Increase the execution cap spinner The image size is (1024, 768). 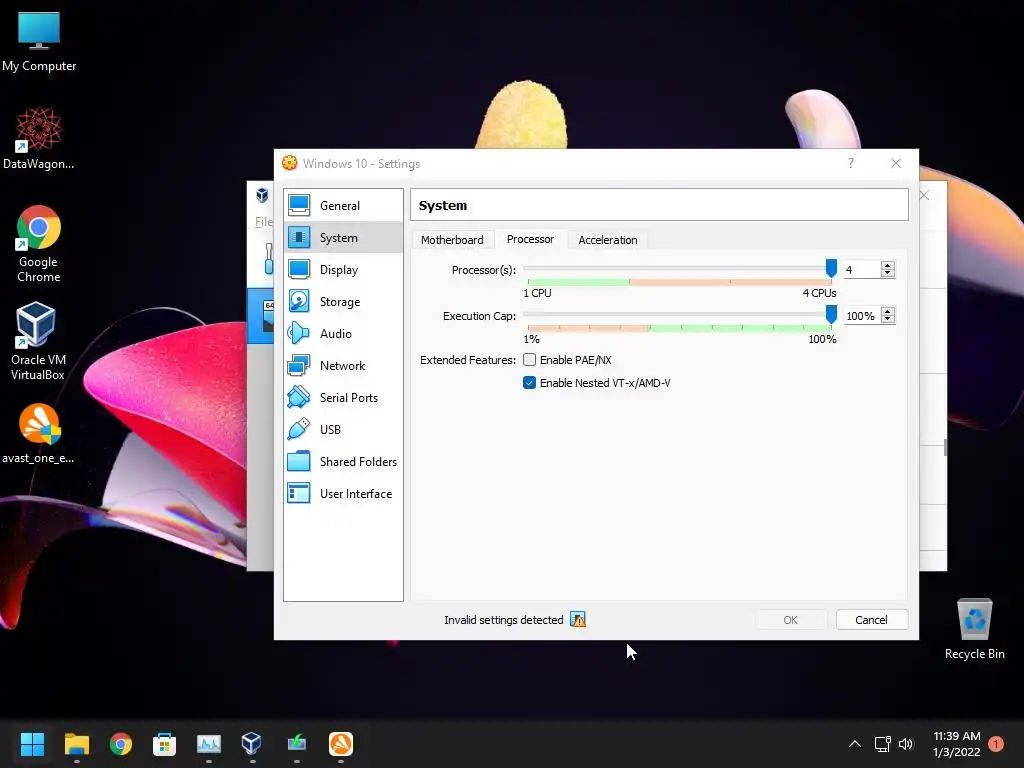click(888, 312)
